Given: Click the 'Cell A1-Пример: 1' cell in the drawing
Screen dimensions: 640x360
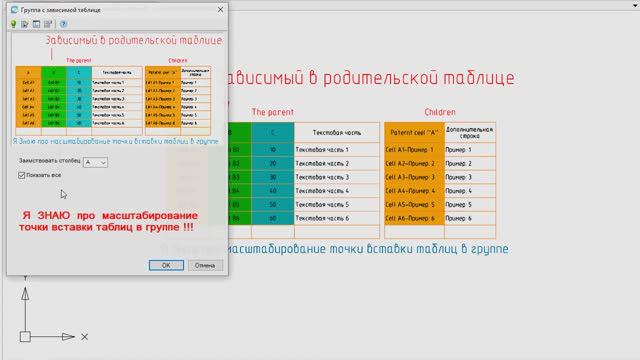Looking at the screenshot, I should [x=414, y=149].
